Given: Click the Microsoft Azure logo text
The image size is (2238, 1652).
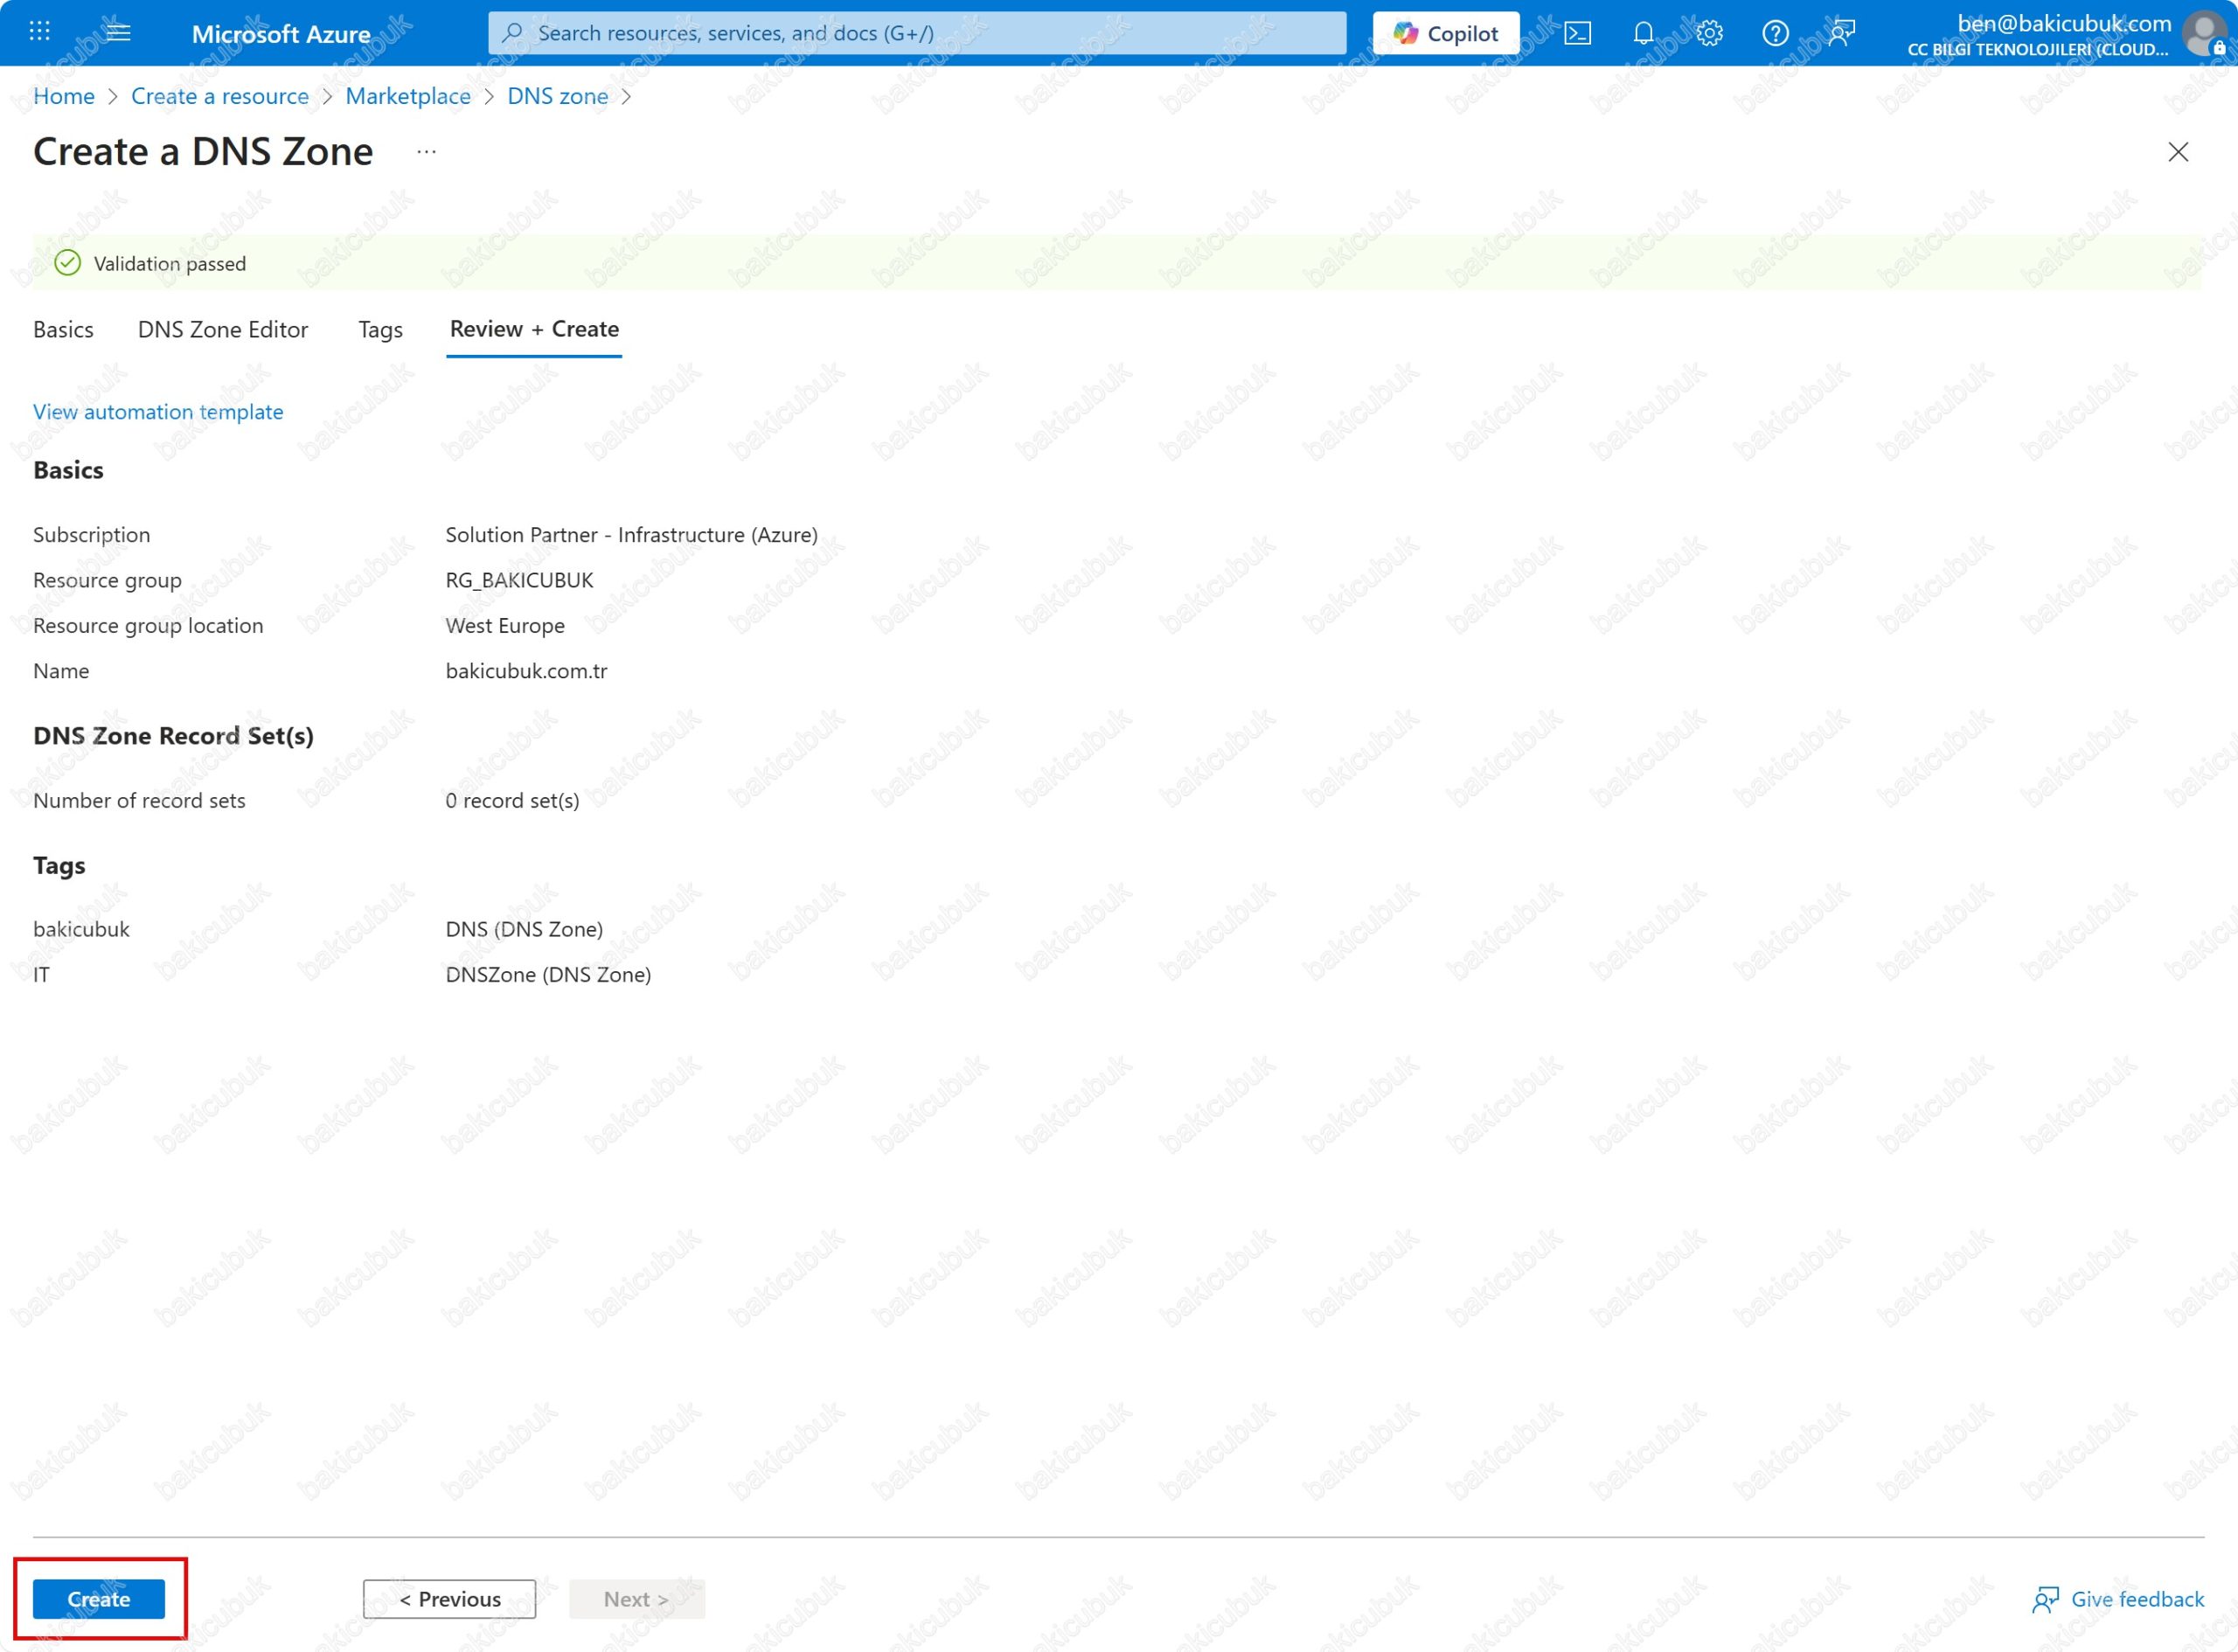Looking at the screenshot, I should coord(281,34).
